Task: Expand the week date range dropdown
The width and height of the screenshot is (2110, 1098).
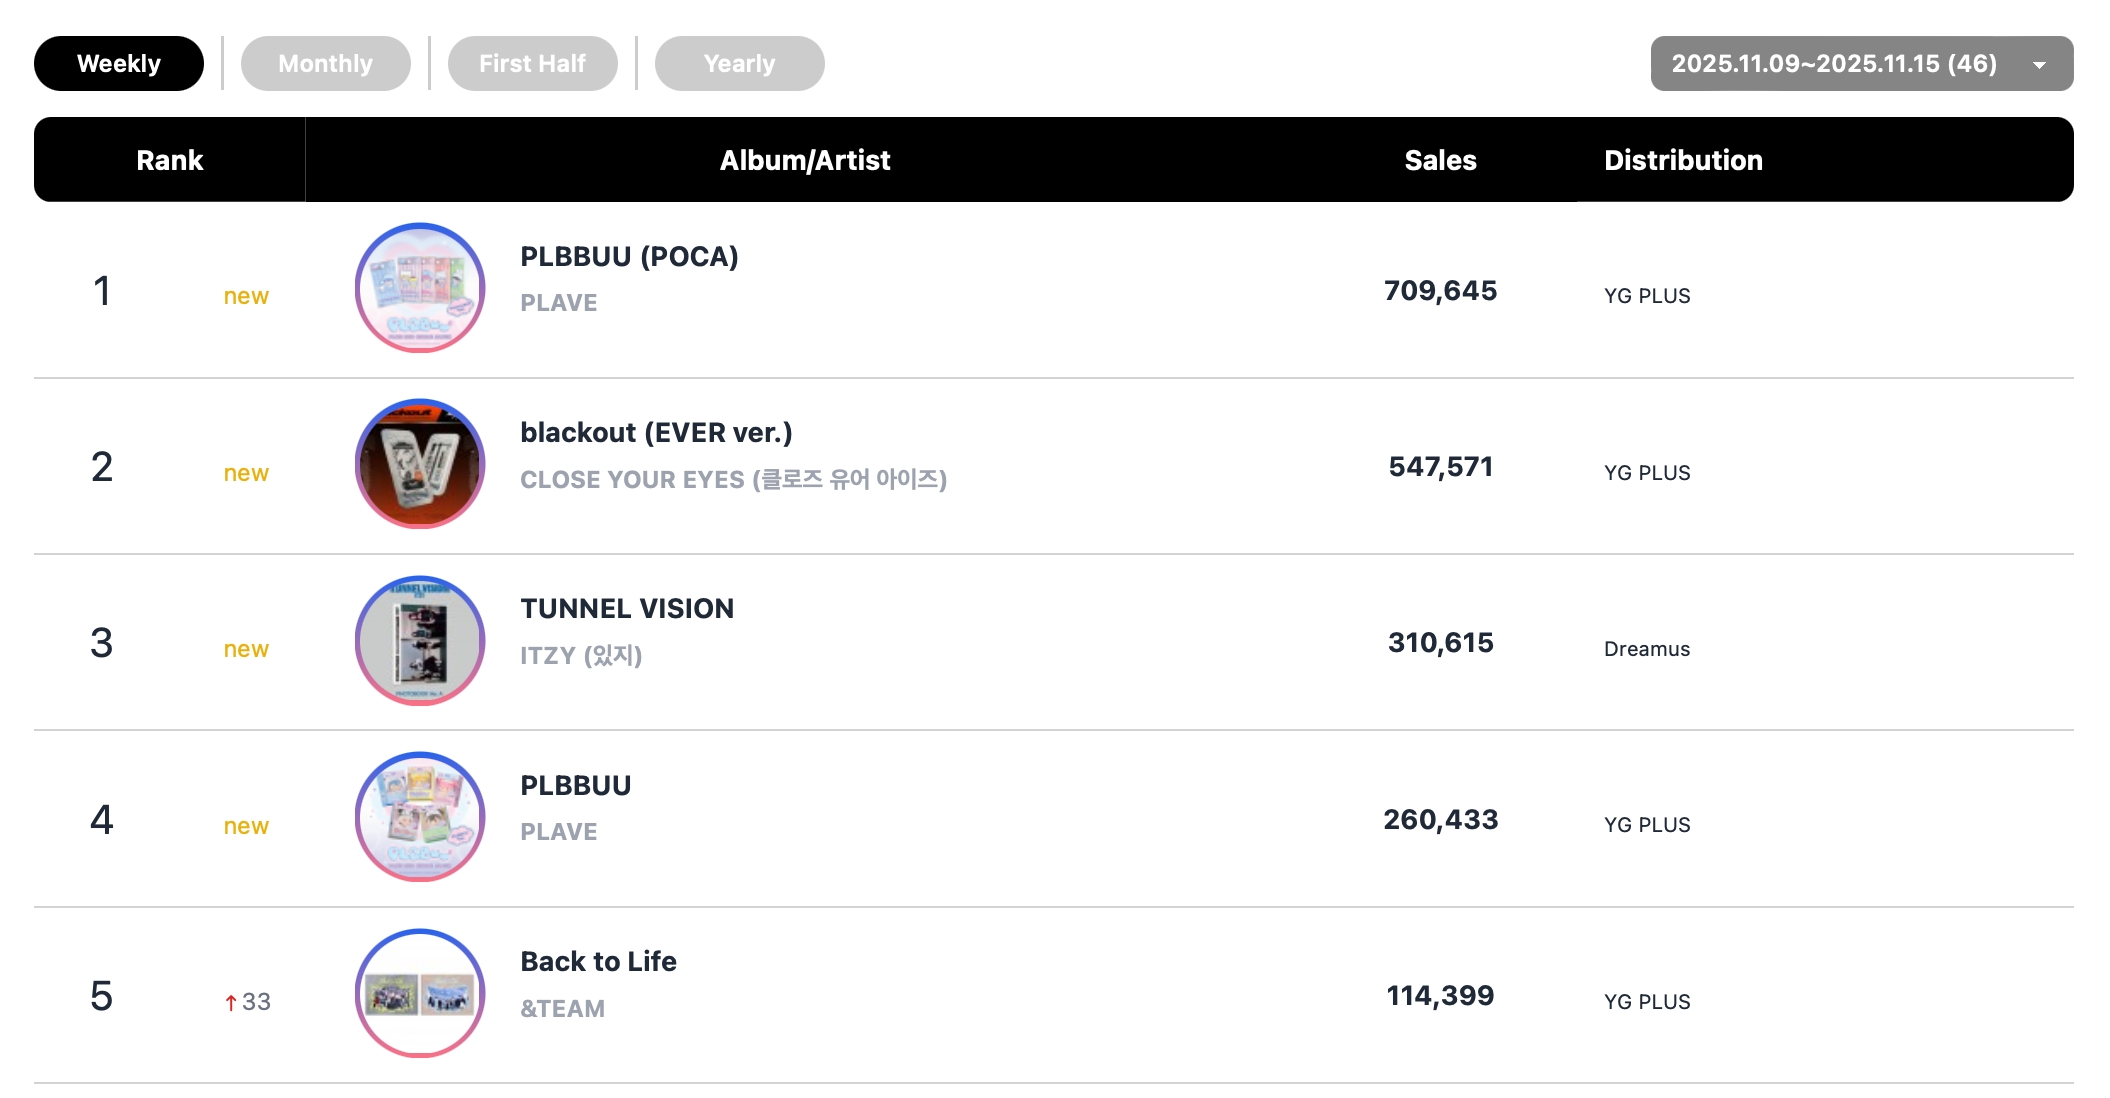Action: [x=1834, y=64]
